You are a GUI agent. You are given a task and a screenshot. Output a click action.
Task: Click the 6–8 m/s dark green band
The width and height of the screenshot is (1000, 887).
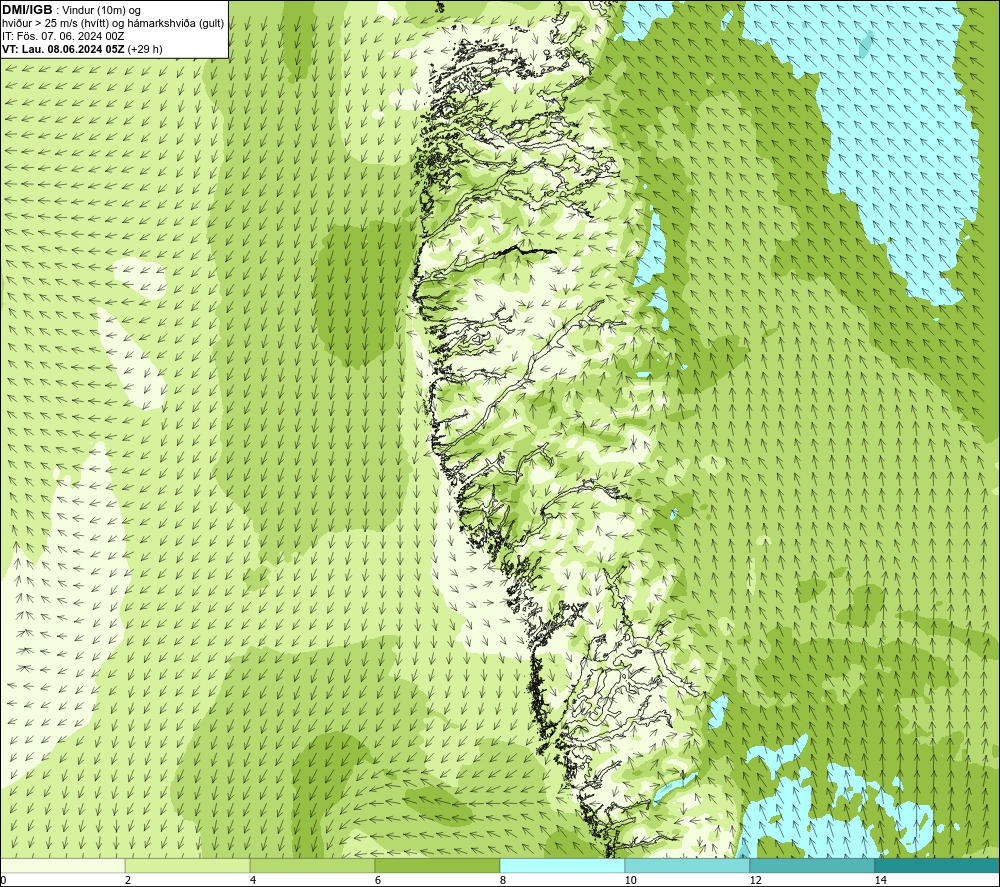coord(438,865)
